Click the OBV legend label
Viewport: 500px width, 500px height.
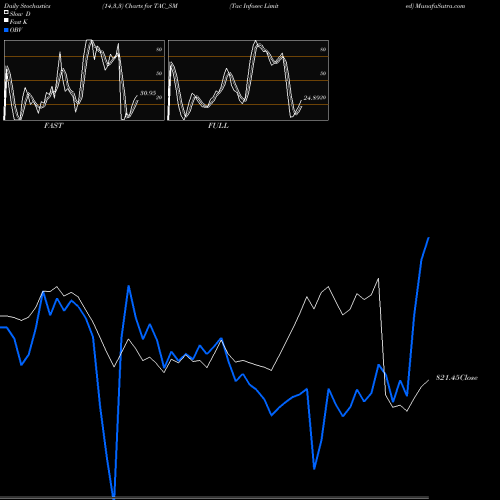click(16, 30)
